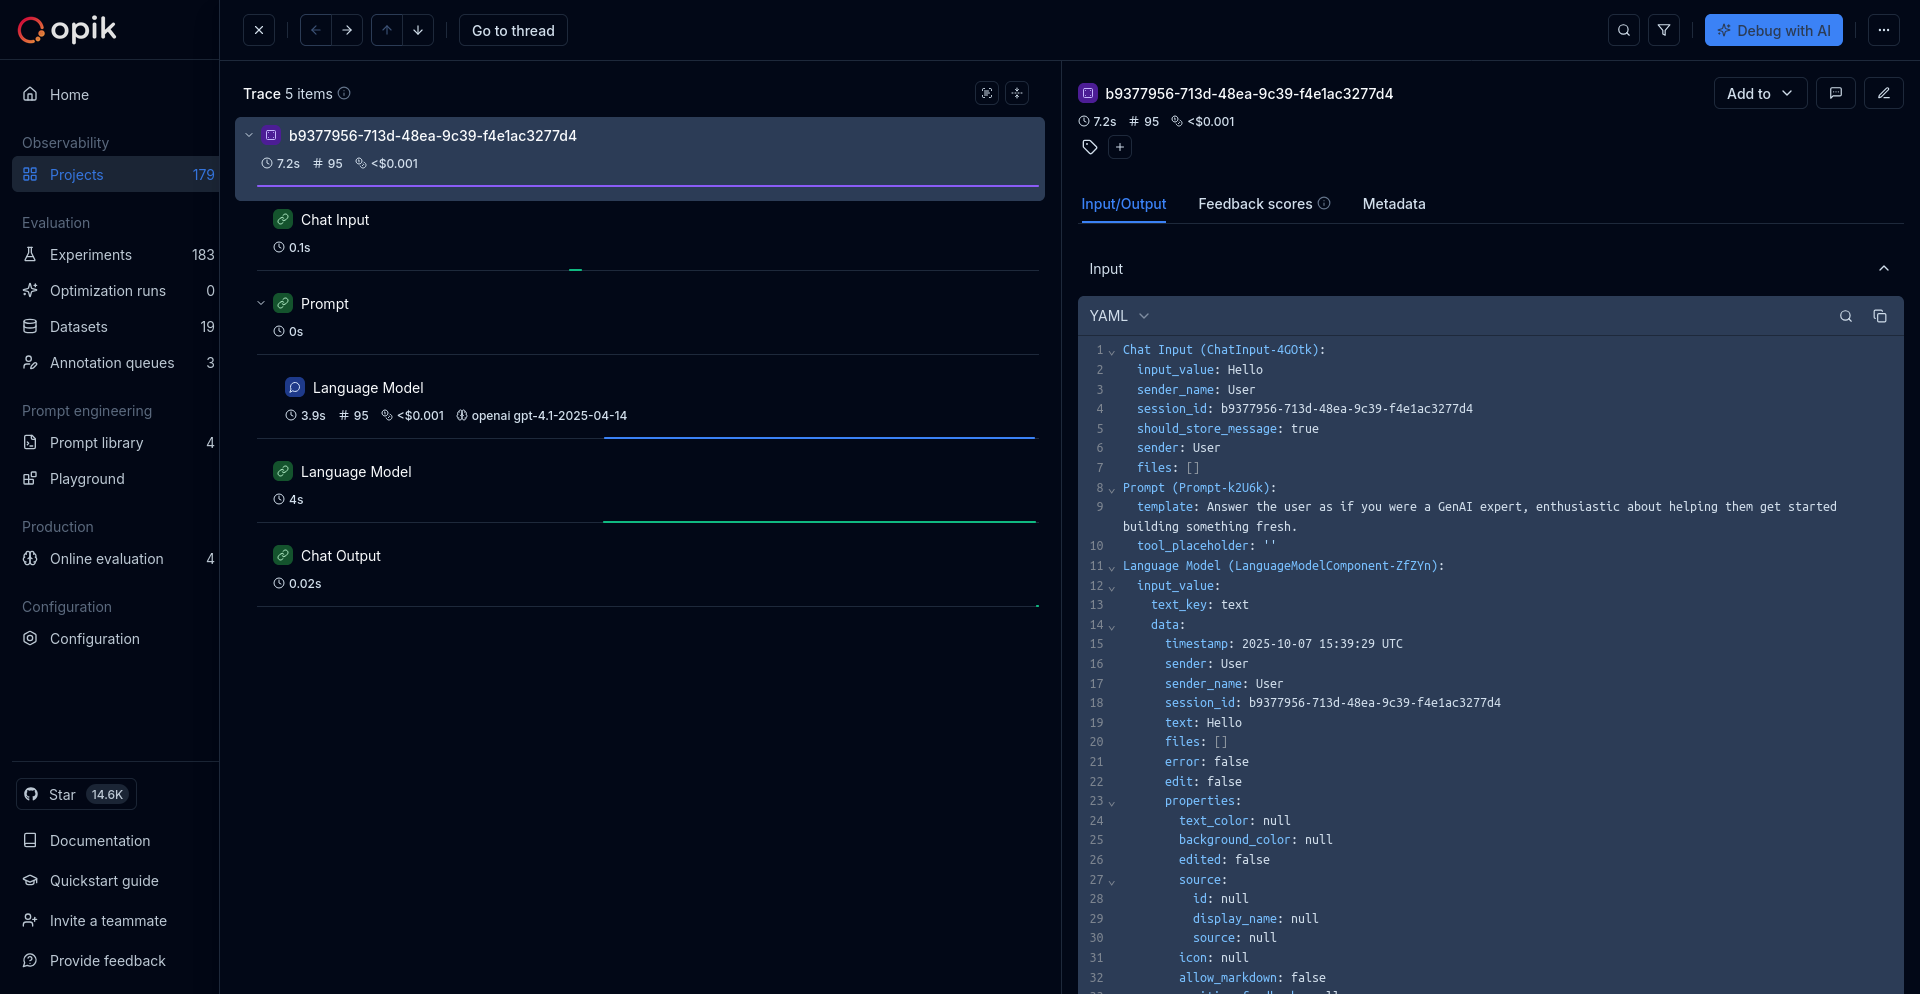Click the pencil edit icon
The image size is (1920, 994).
point(1884,93)
